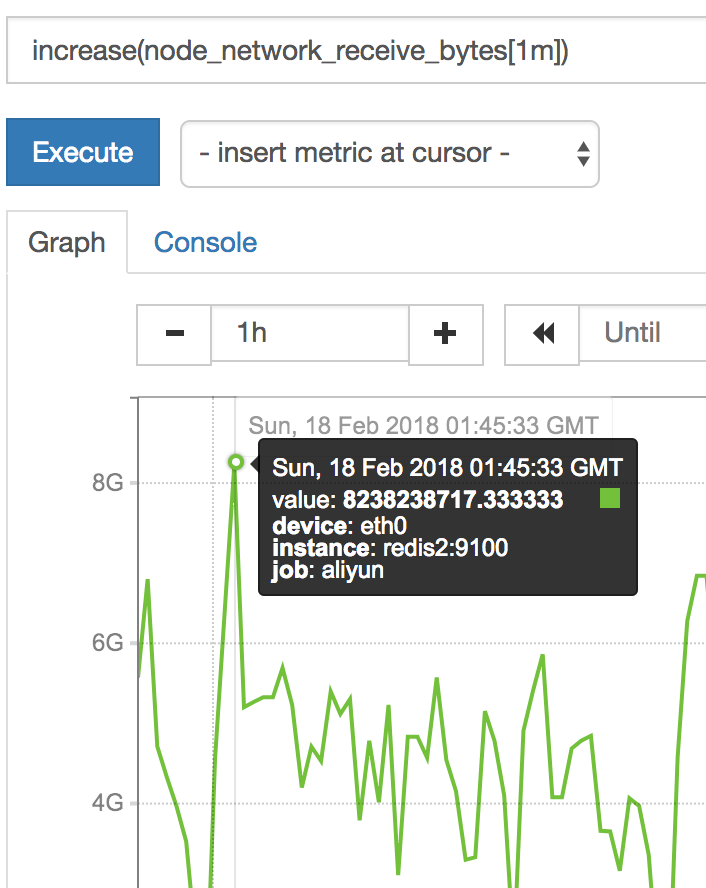The height and width of the screenshot is (888, 706).
Task: Decrease time range with minus button
Action: pyautogui.click(x=174, y=335)
